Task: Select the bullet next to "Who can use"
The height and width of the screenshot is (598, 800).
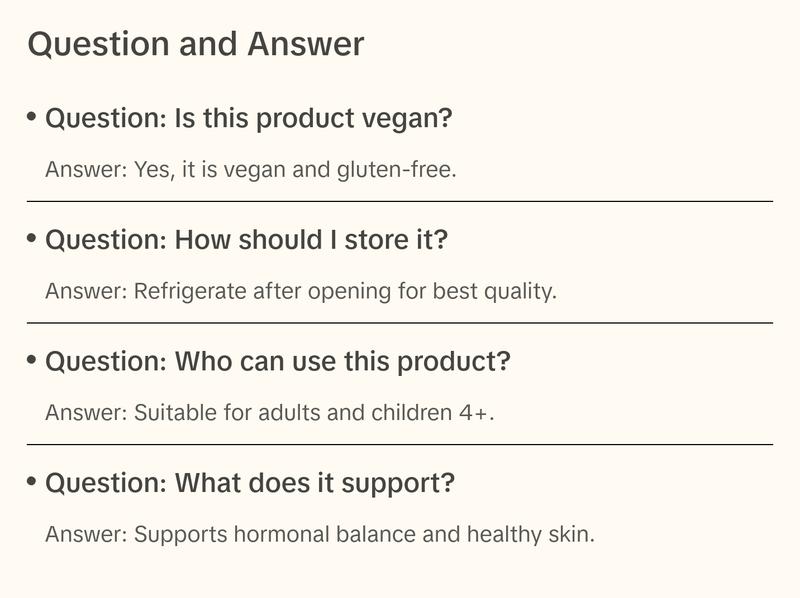Action: (32, 360)
